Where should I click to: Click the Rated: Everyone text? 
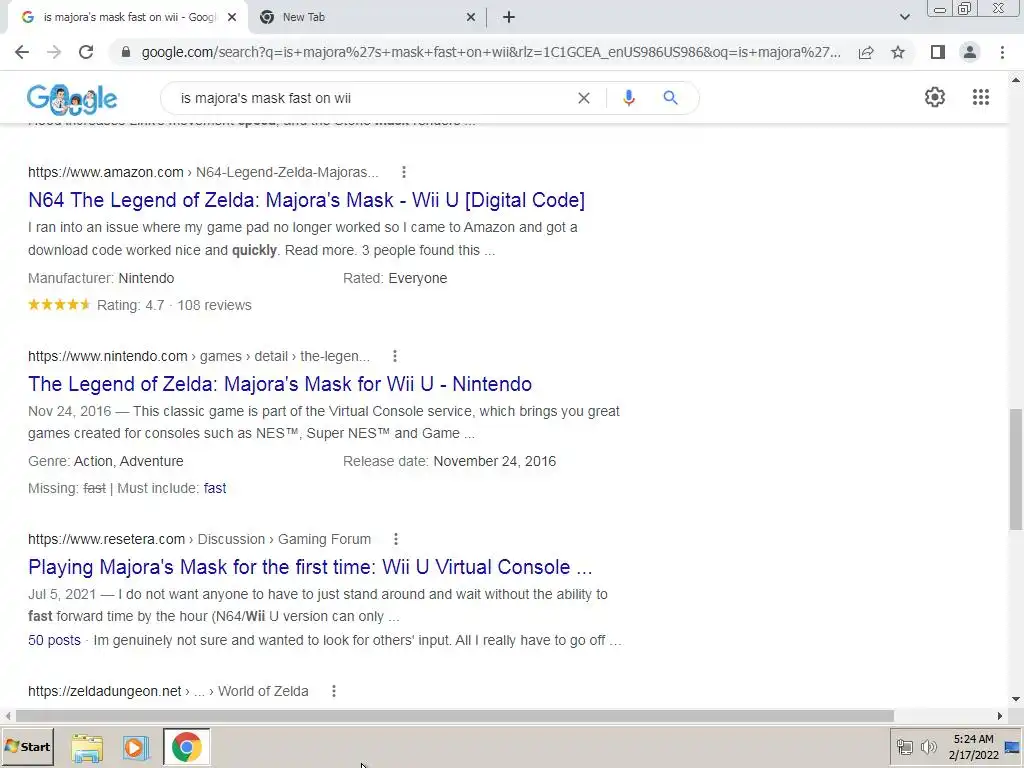pyautogui.click(x=394, y=278)
